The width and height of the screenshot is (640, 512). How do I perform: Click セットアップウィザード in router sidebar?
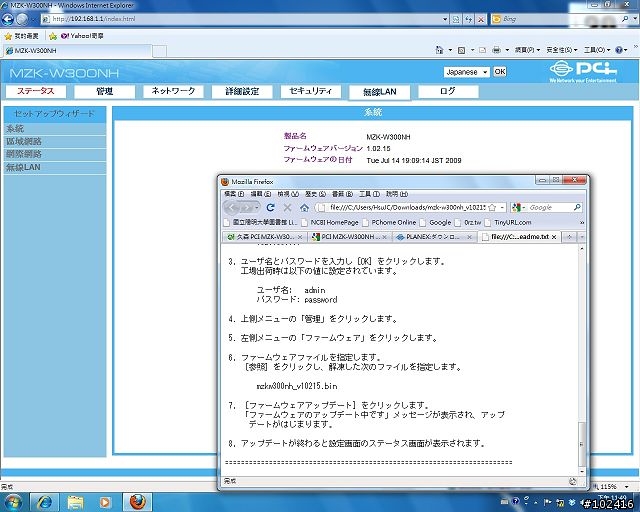click(55, 114)
